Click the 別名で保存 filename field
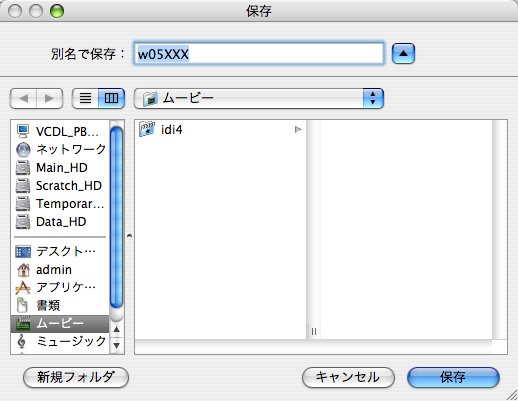The height and width of the screenshot is (401, 518). pos(259,53)
